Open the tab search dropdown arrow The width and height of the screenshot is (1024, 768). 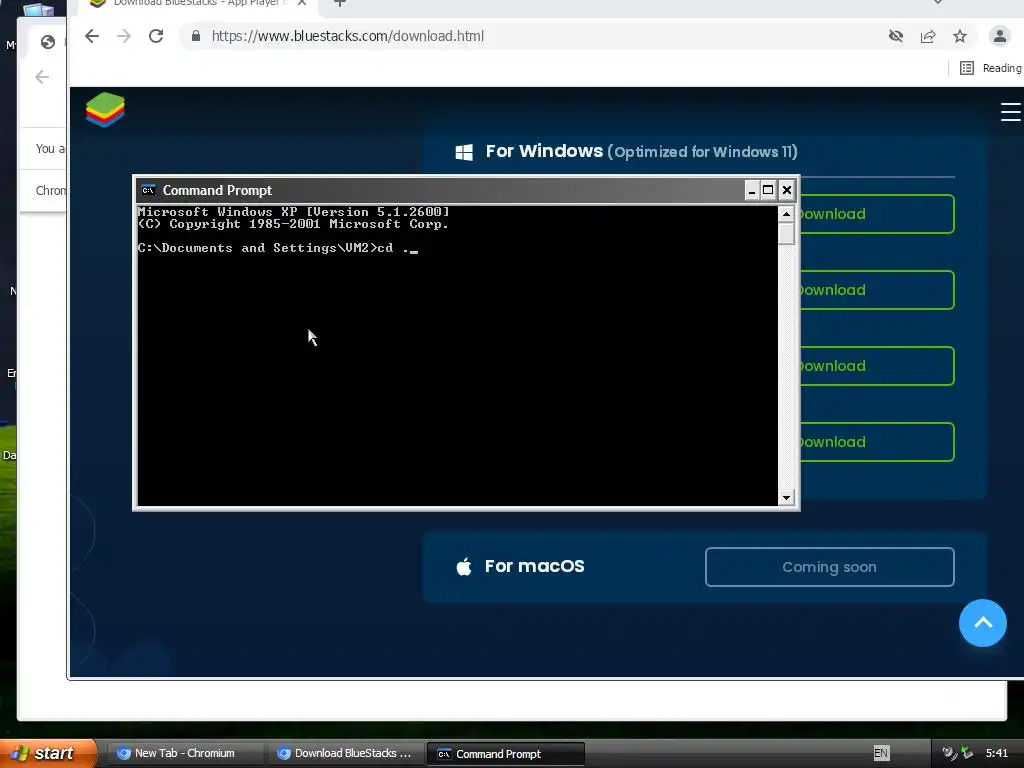point(938,3)
